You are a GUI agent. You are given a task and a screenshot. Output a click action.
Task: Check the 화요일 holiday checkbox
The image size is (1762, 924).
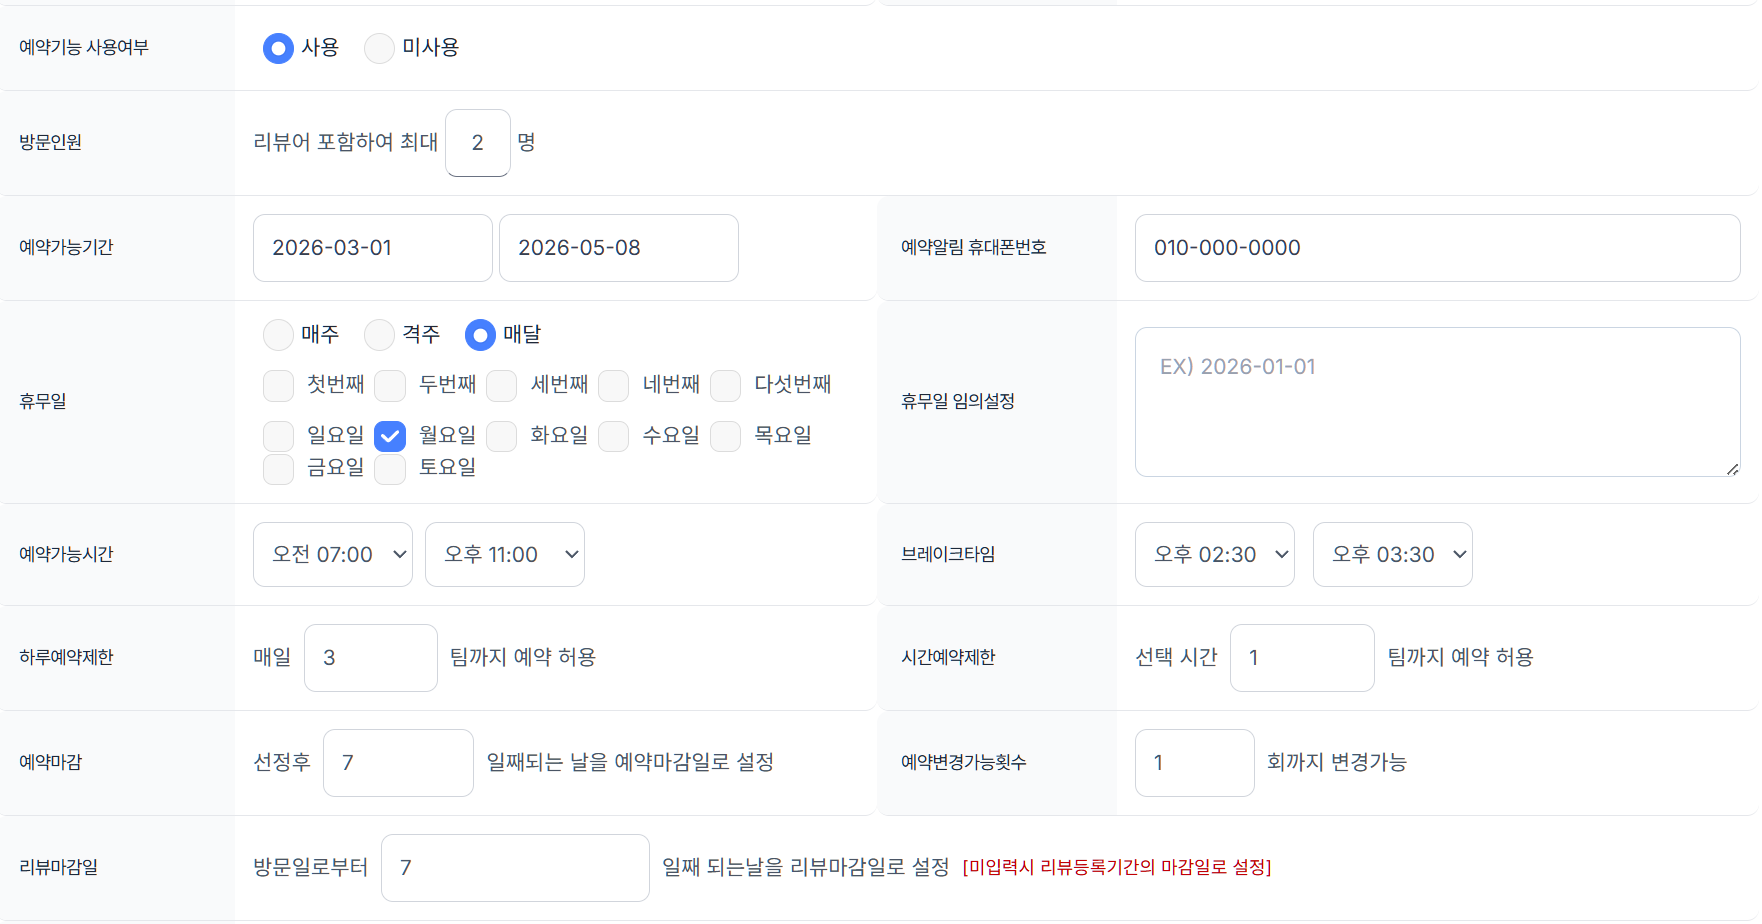(x=501, y=436)
